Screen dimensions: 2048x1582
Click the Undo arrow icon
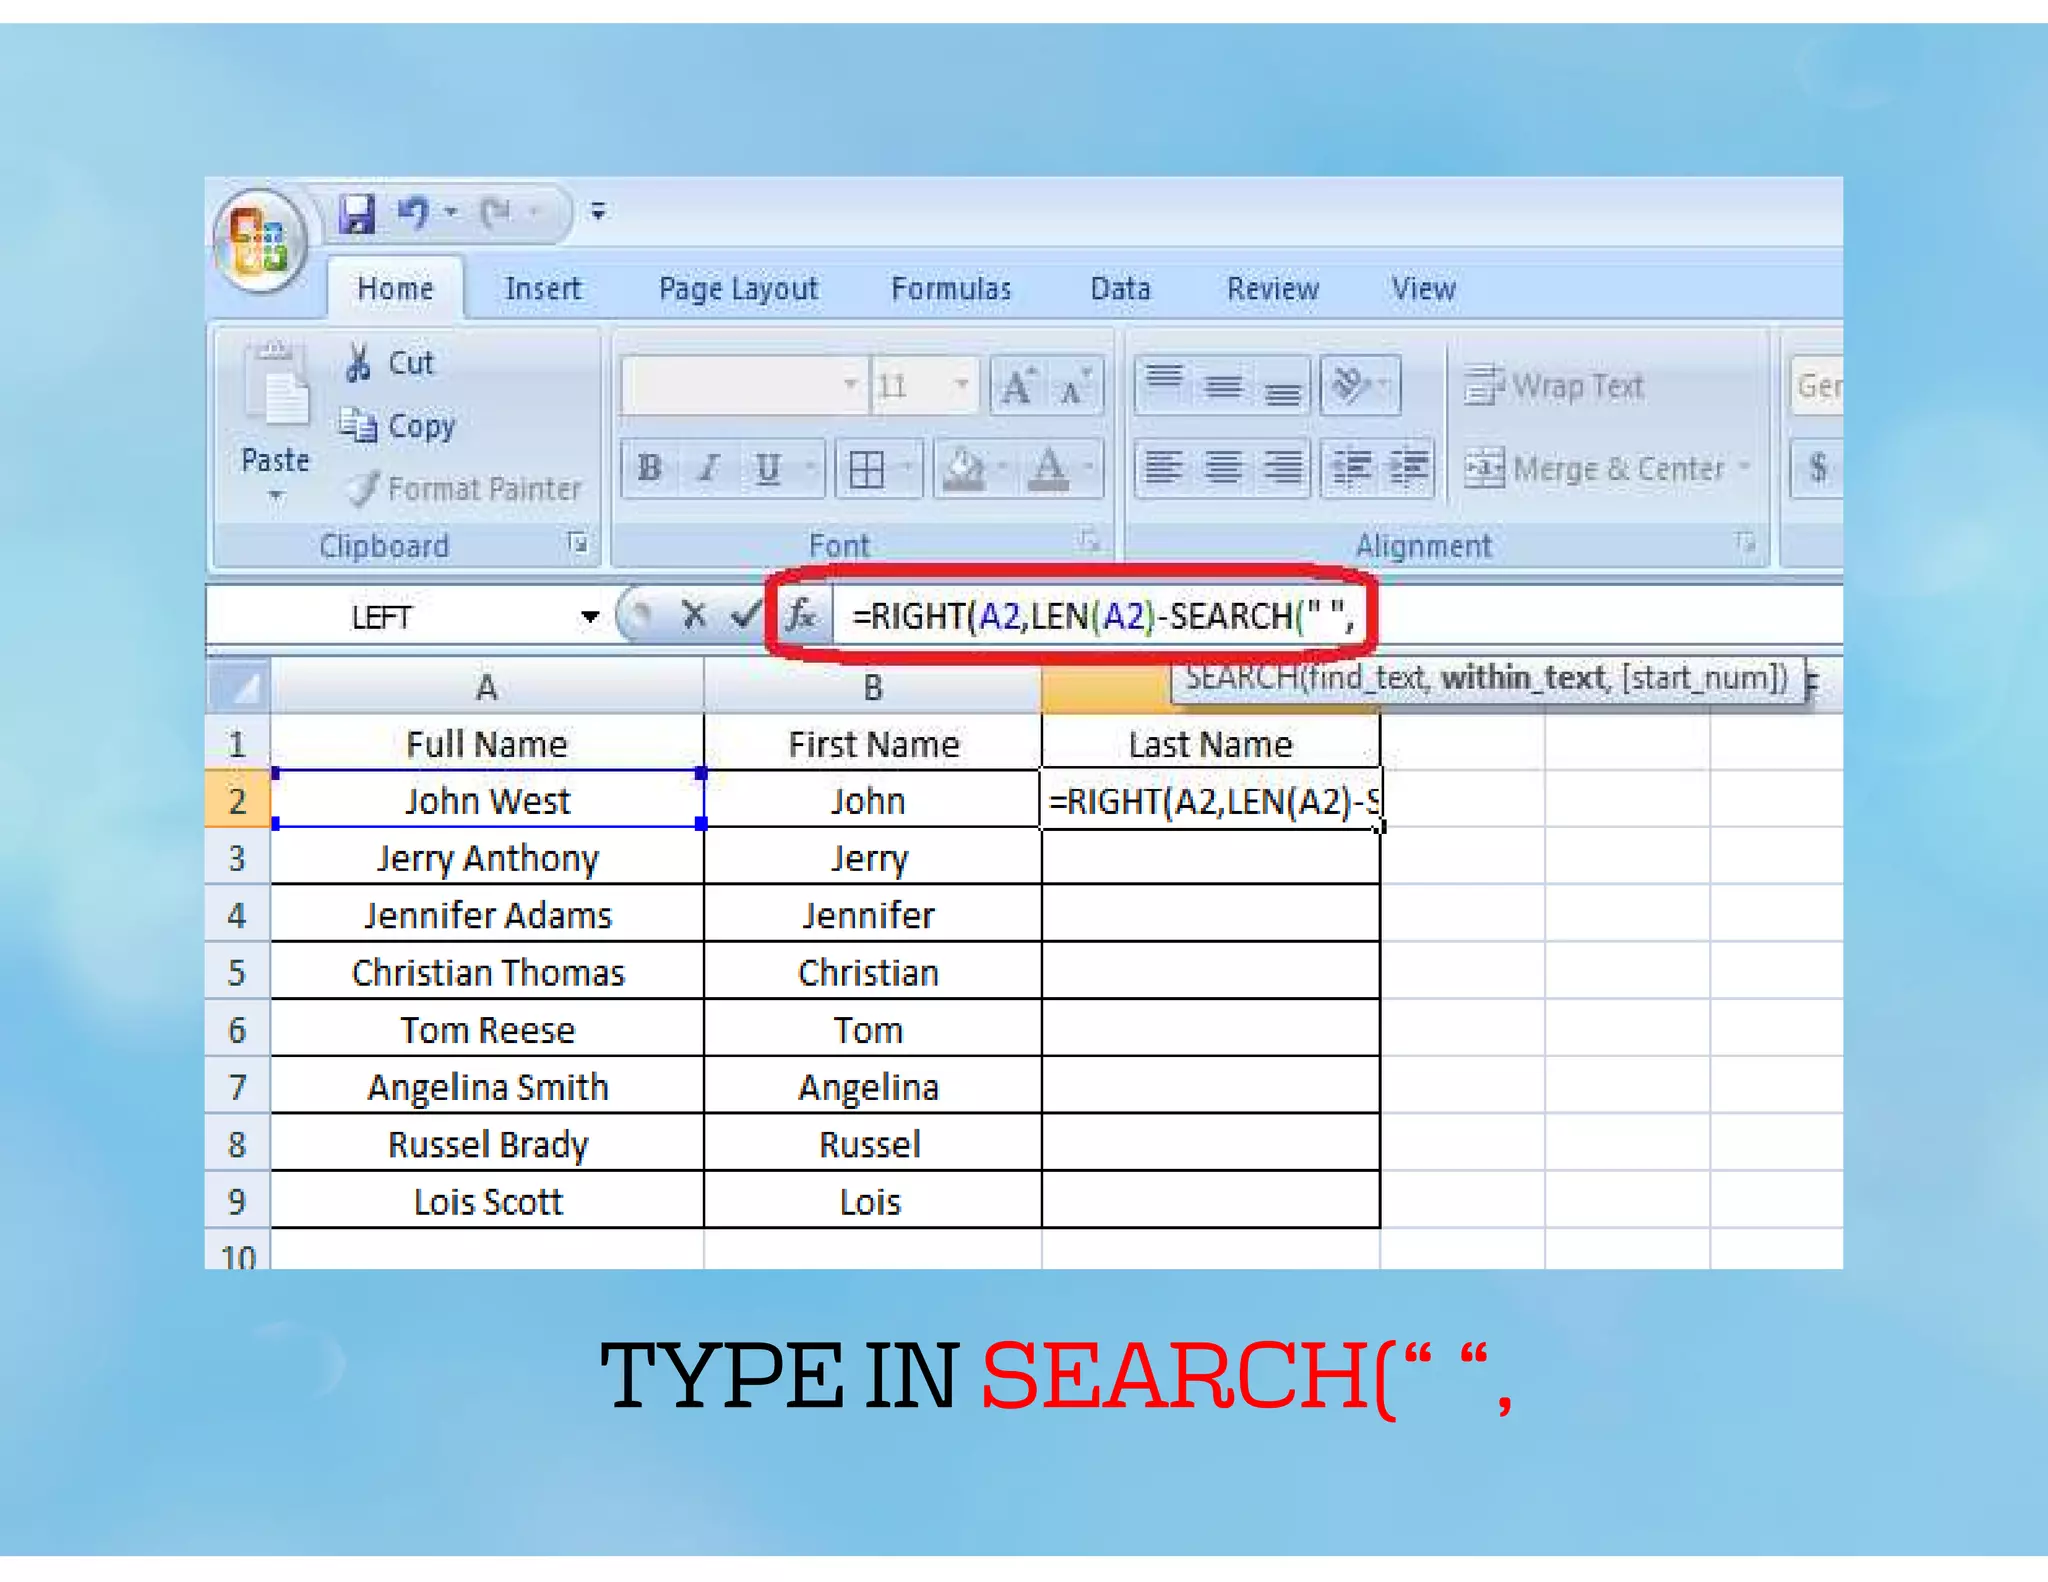[x=414, y=212]
